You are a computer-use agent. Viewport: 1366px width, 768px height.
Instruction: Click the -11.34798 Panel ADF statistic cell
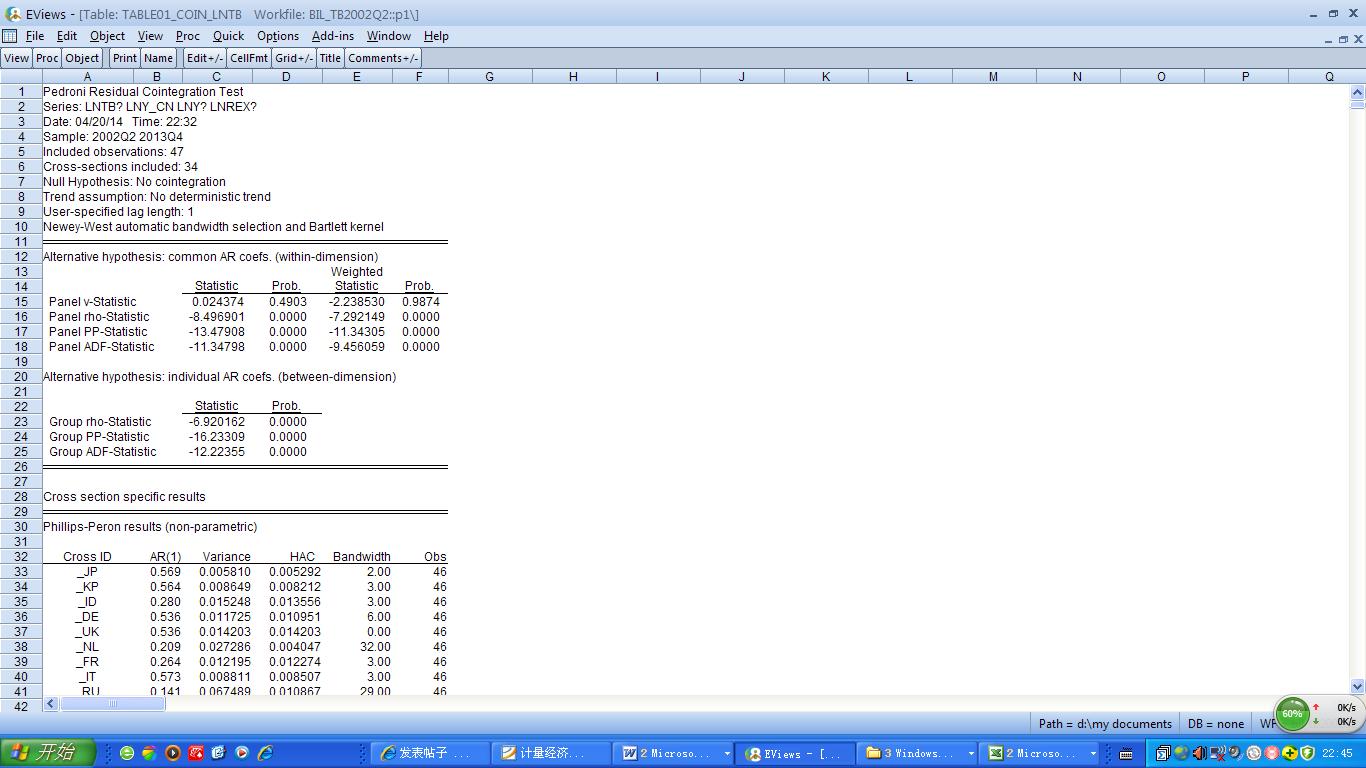(217, 347)
